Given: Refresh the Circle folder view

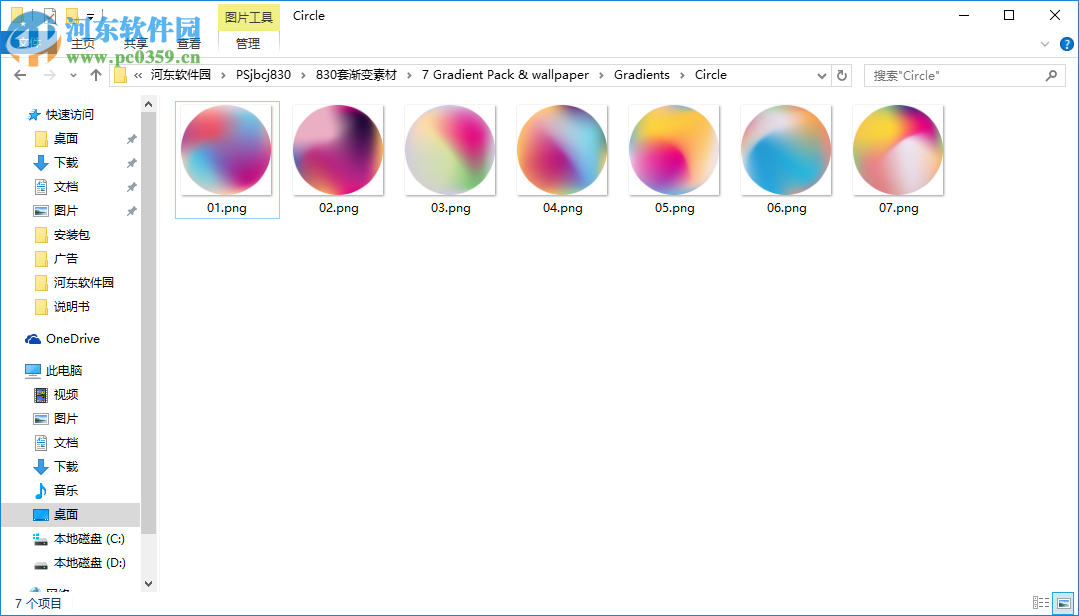Looking at the screenshot, I should (x=842, y=75).
